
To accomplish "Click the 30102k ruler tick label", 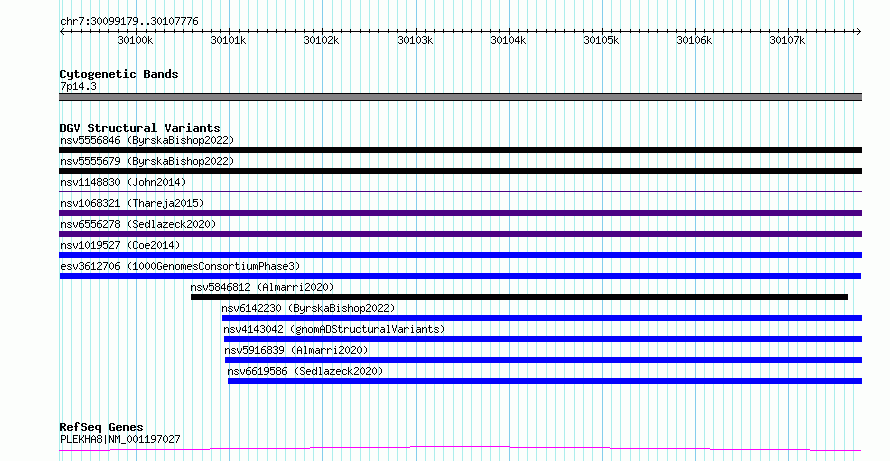I will [321, 40].
